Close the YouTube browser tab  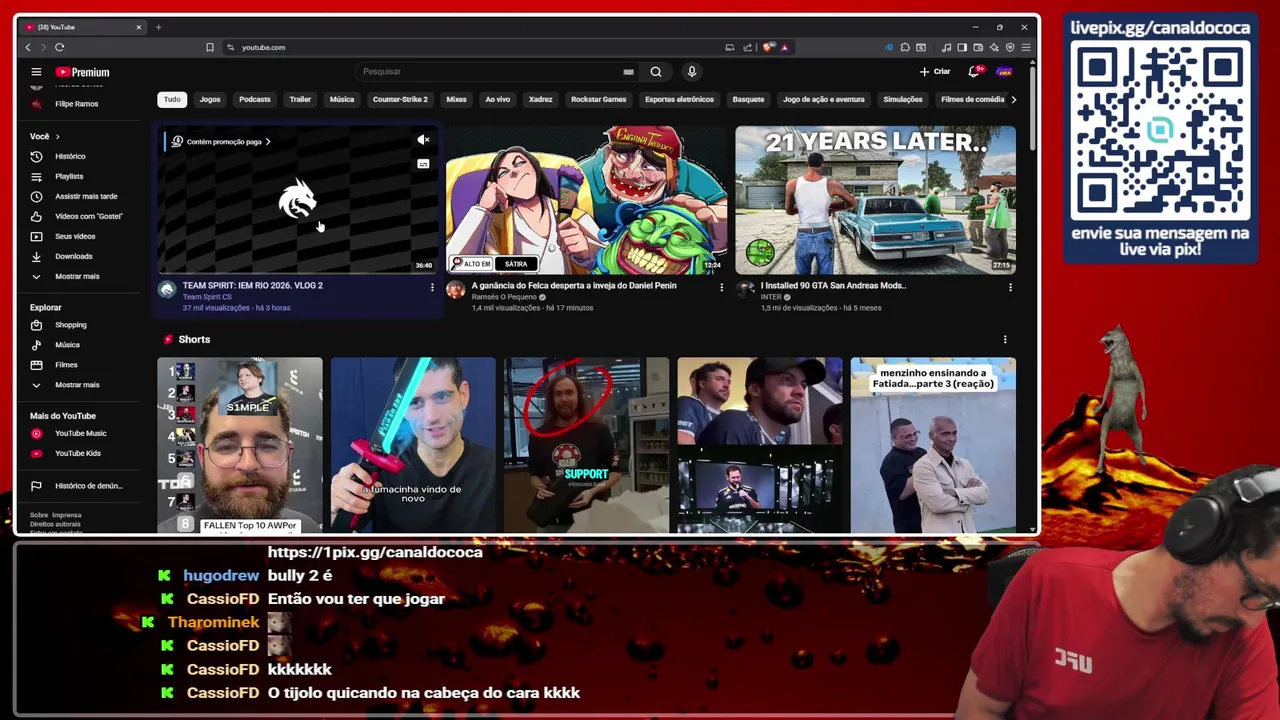[138, 27]
